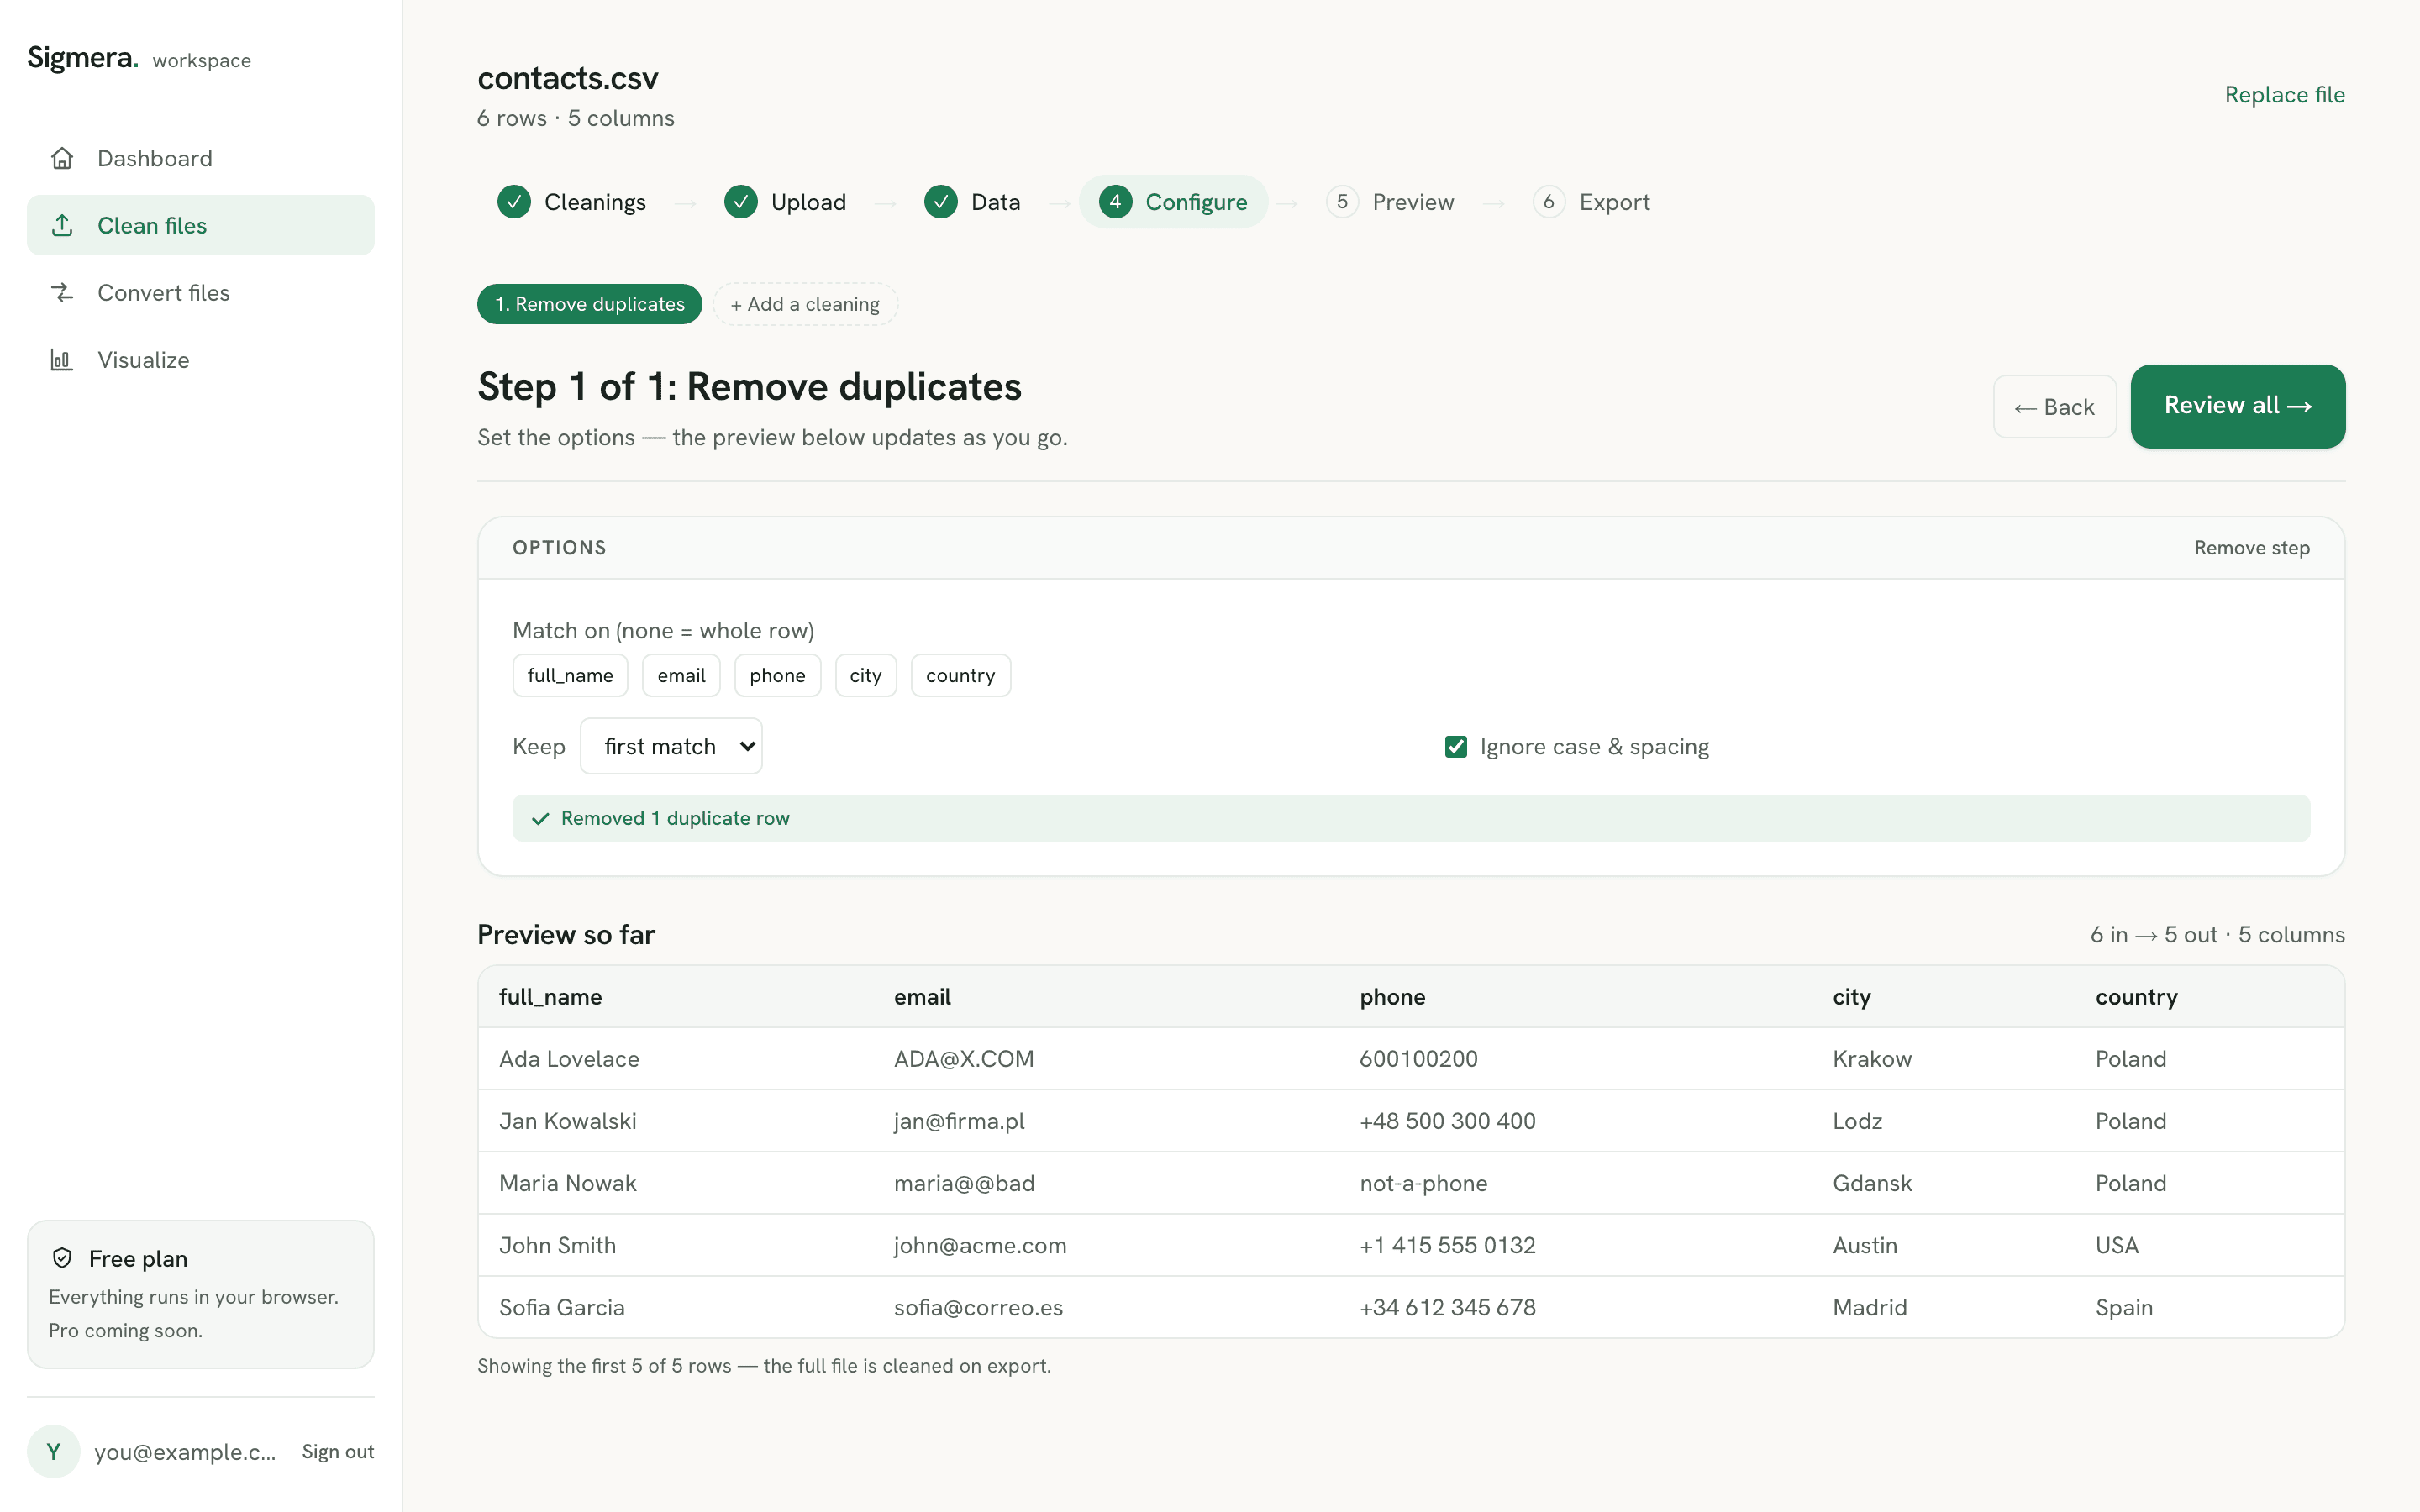Click the +48 500 300 400 phone cell
The image size is (2420, 1512).
pyautogui.click(x=1447, y=1120)
